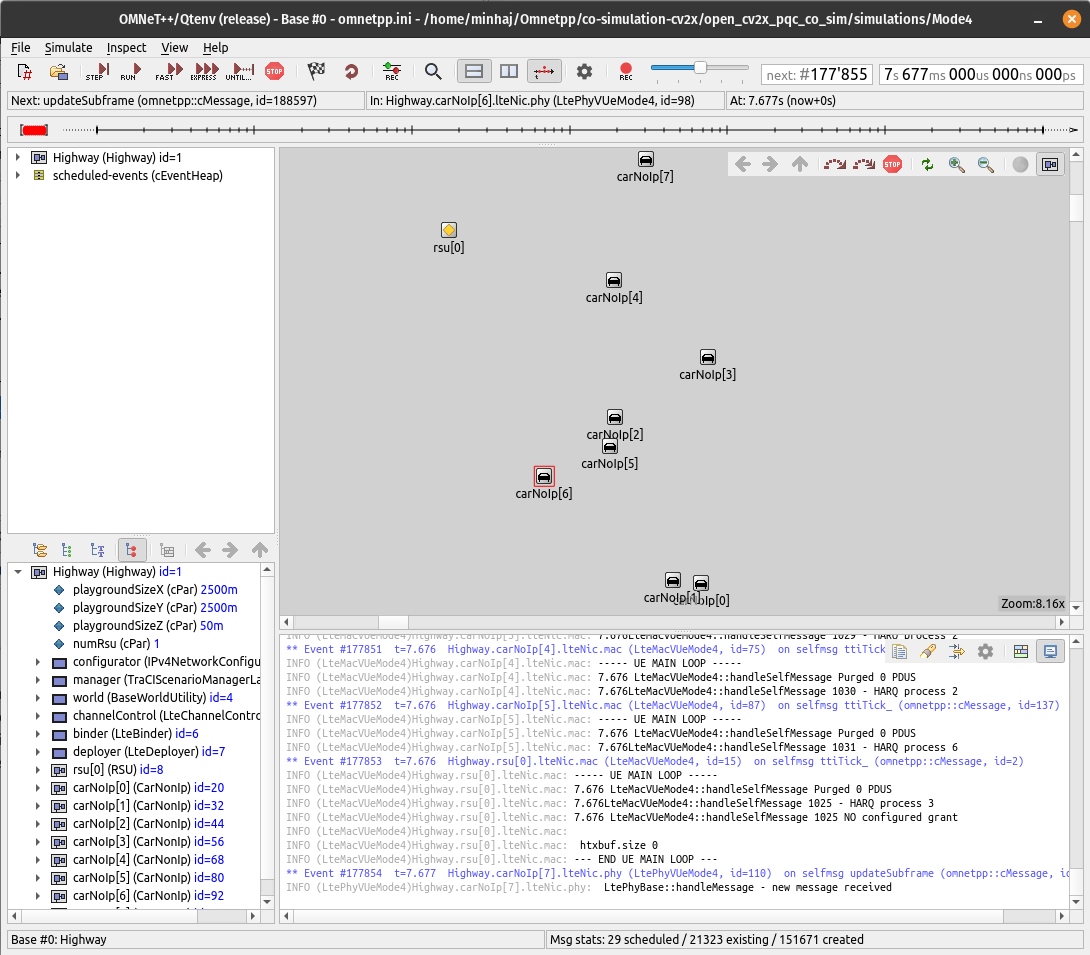Screen dimensions: 1090x955
Task: Click the STEP simulation button
Action: pos(96,71)
